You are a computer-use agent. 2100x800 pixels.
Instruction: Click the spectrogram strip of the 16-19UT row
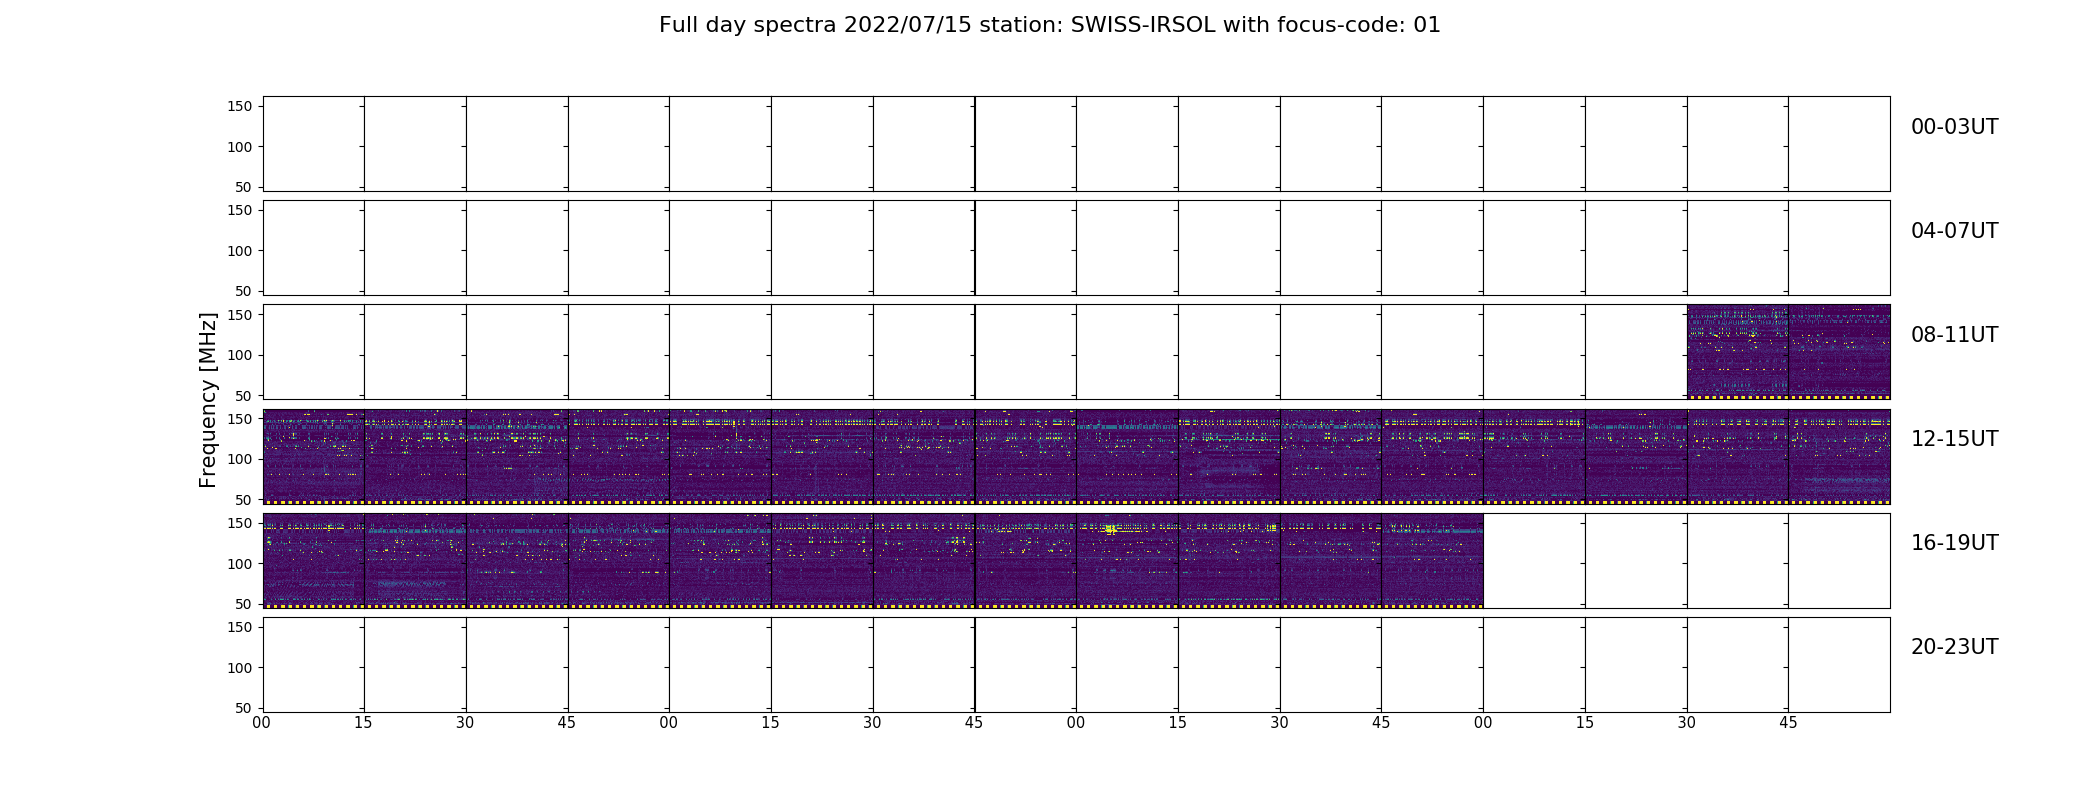pos(873,560)
